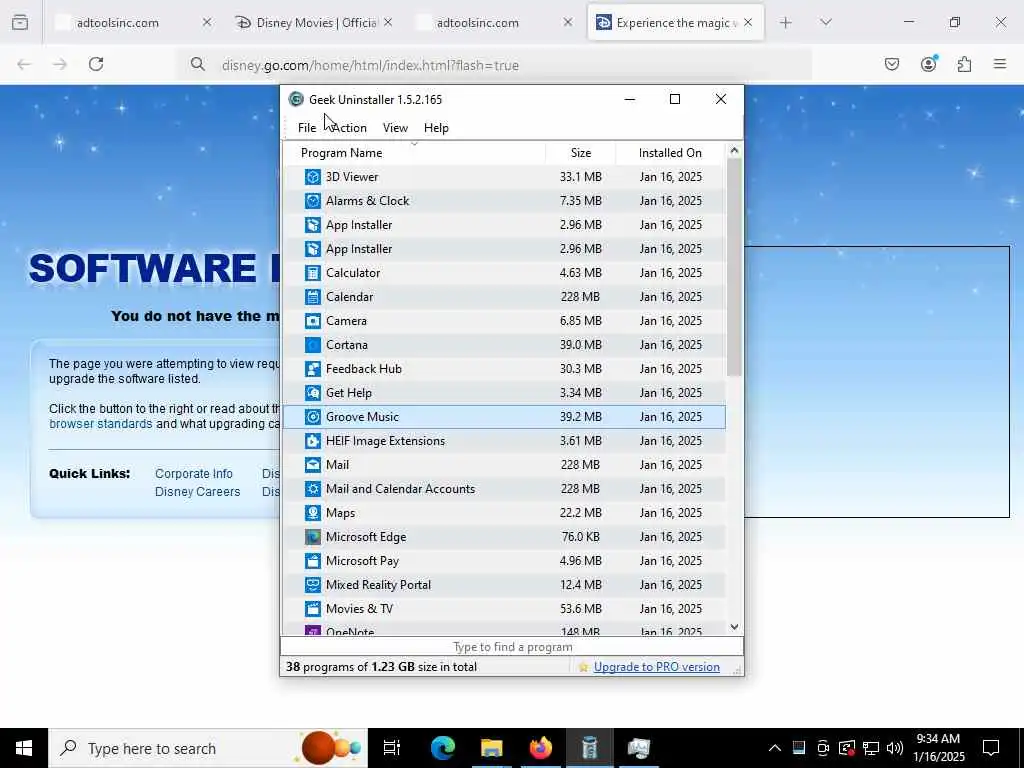
Task: Select the 39.0 MB Cortana size cell
Action: (580, 345)
